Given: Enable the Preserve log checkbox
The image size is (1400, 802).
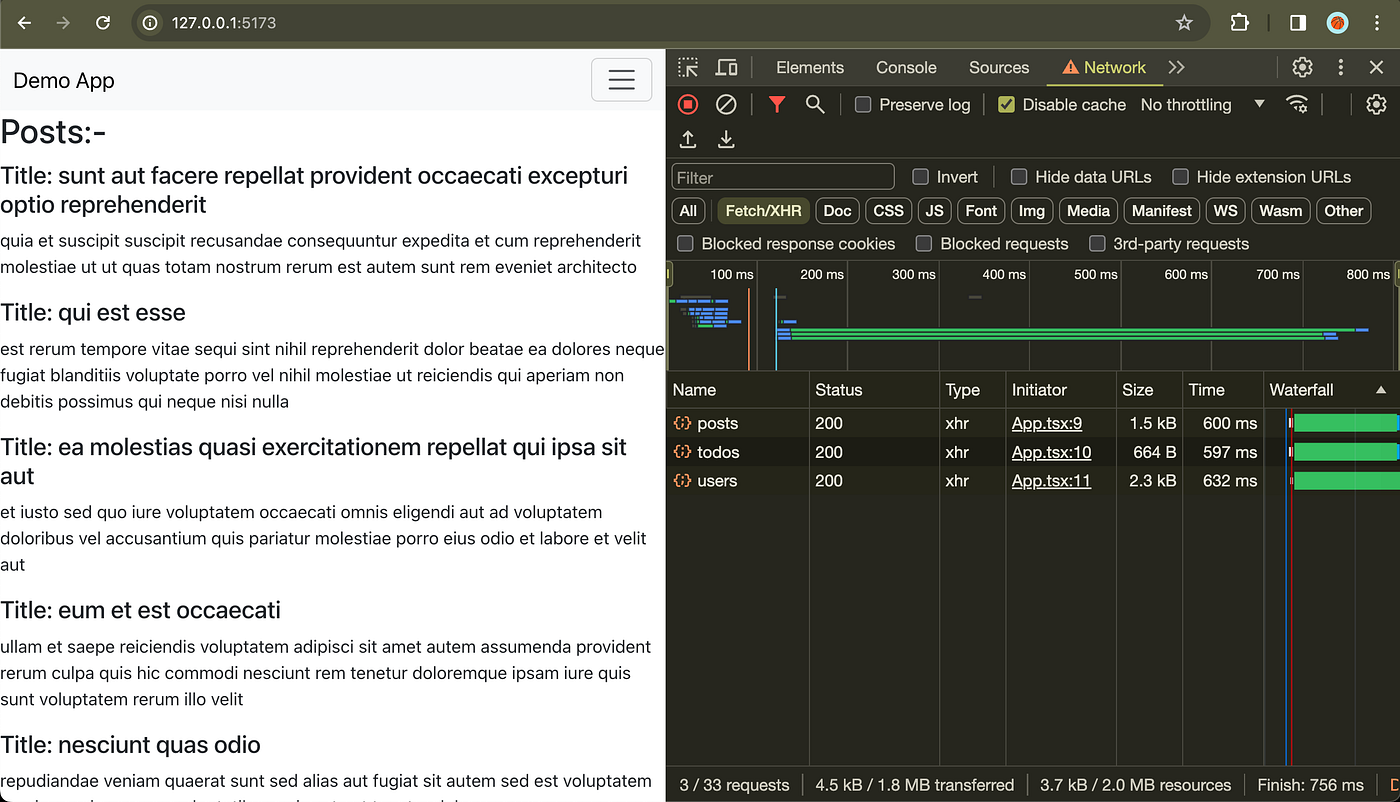Looking at the screenshot, I should 863,105.
